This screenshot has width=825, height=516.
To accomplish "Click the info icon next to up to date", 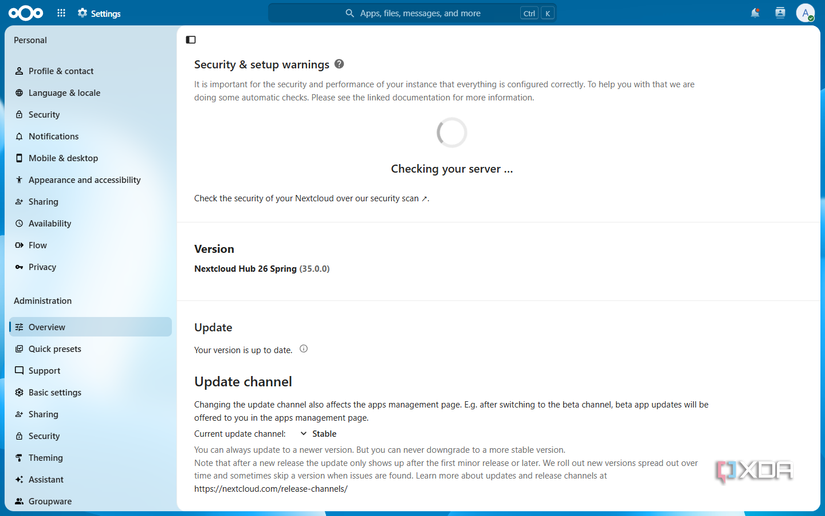I will click(304, 349).
